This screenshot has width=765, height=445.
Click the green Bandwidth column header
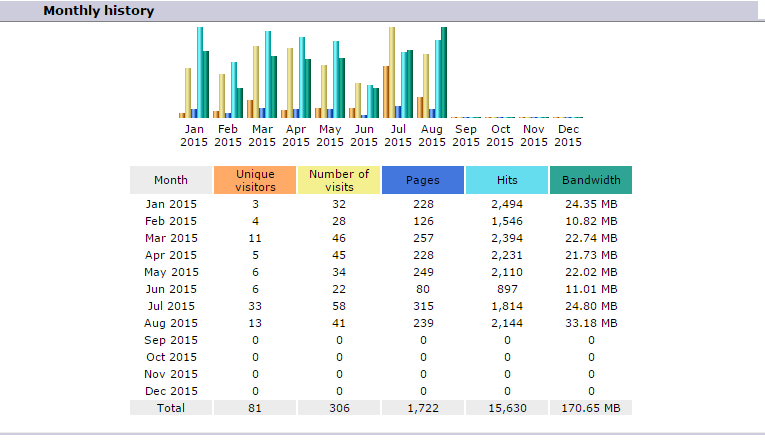591,180
